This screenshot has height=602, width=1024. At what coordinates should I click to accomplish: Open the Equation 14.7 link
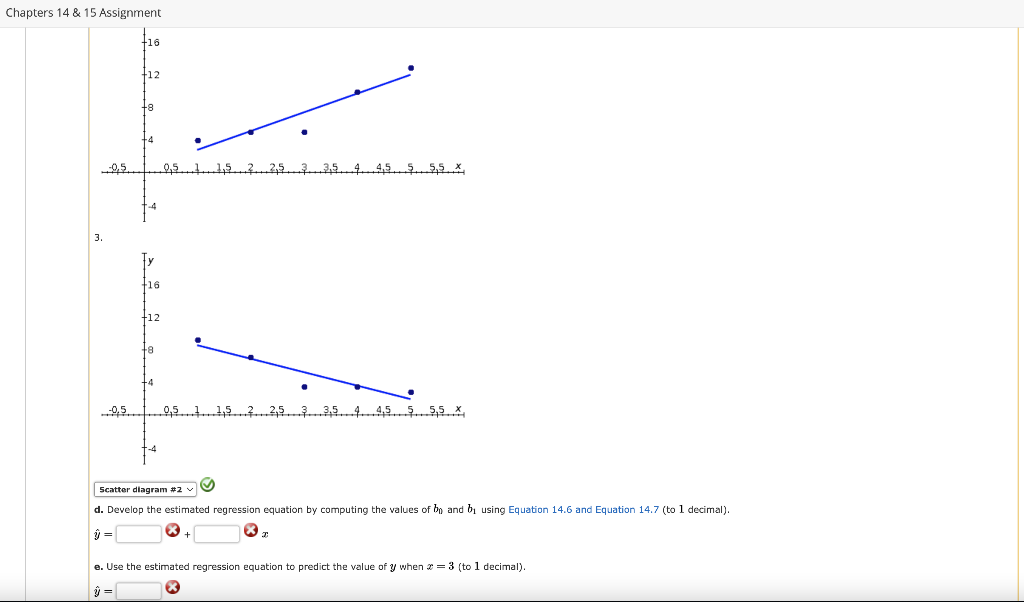tap(628, 510)
